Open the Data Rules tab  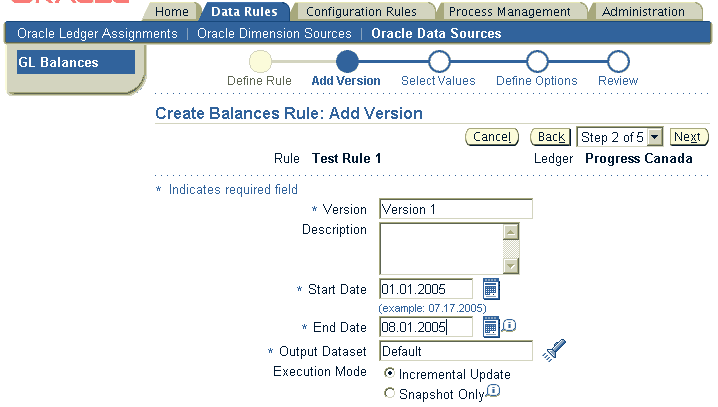pos(245,11)
